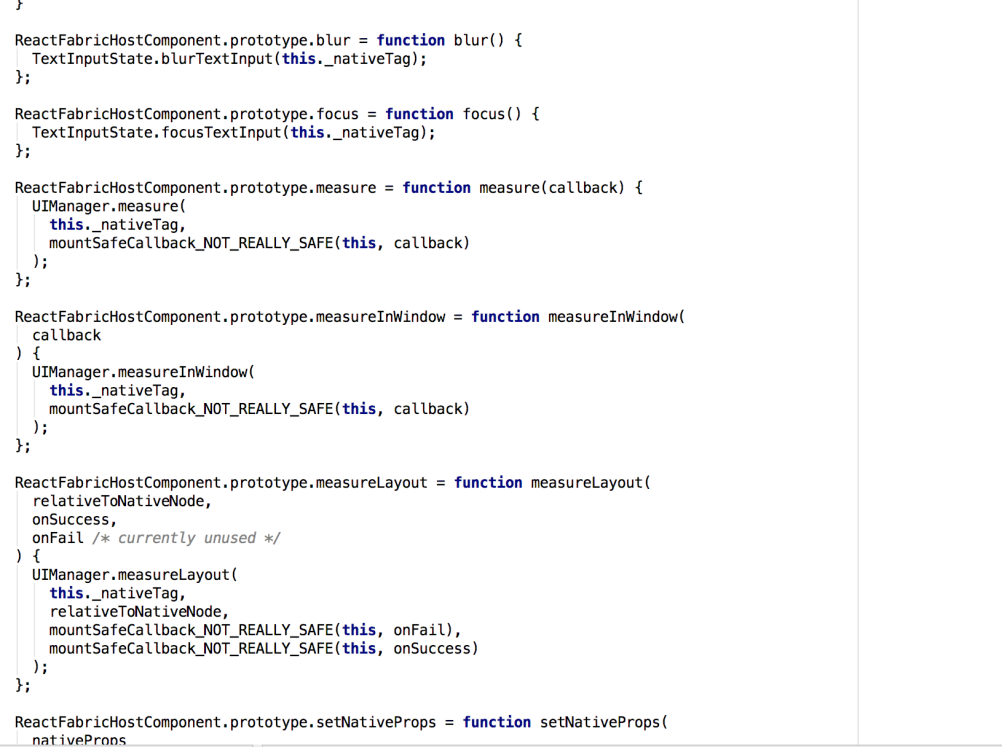Click the 'prototype.measure =' declaration line
The width and height of the screenshot is (1002, 747).
click(x=328, y=188)
